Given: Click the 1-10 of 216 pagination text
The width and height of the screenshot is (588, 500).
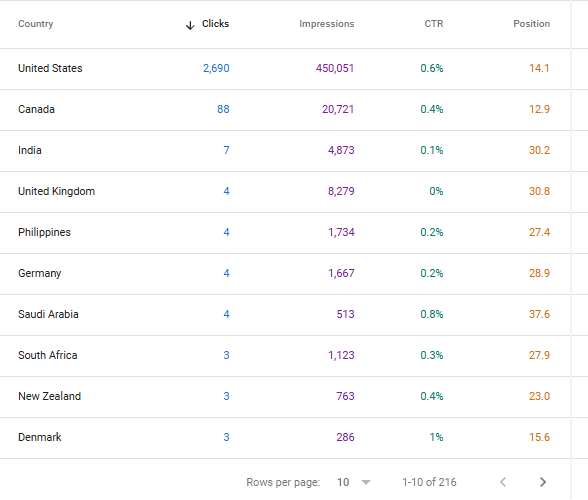Looking at the screenshot, I should (x=429, y=482).
